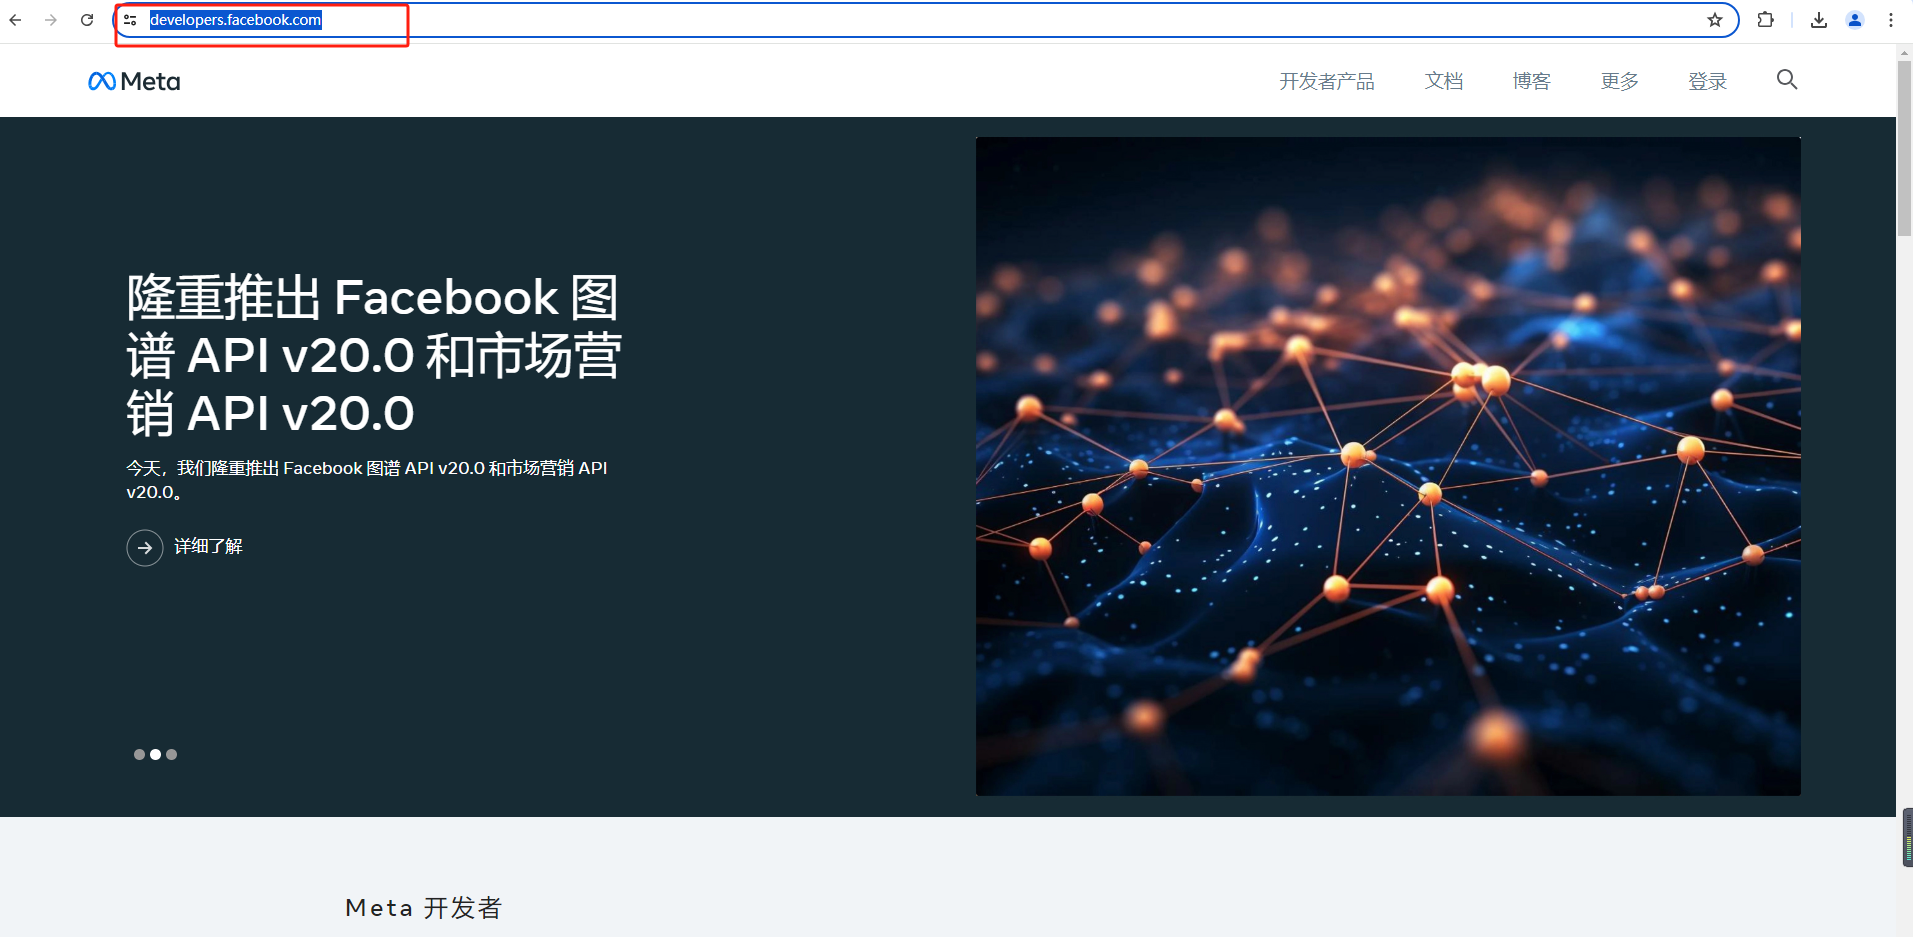Open the site search magnifier icon
This screenshot has height=937, width=1913.
1787,80
